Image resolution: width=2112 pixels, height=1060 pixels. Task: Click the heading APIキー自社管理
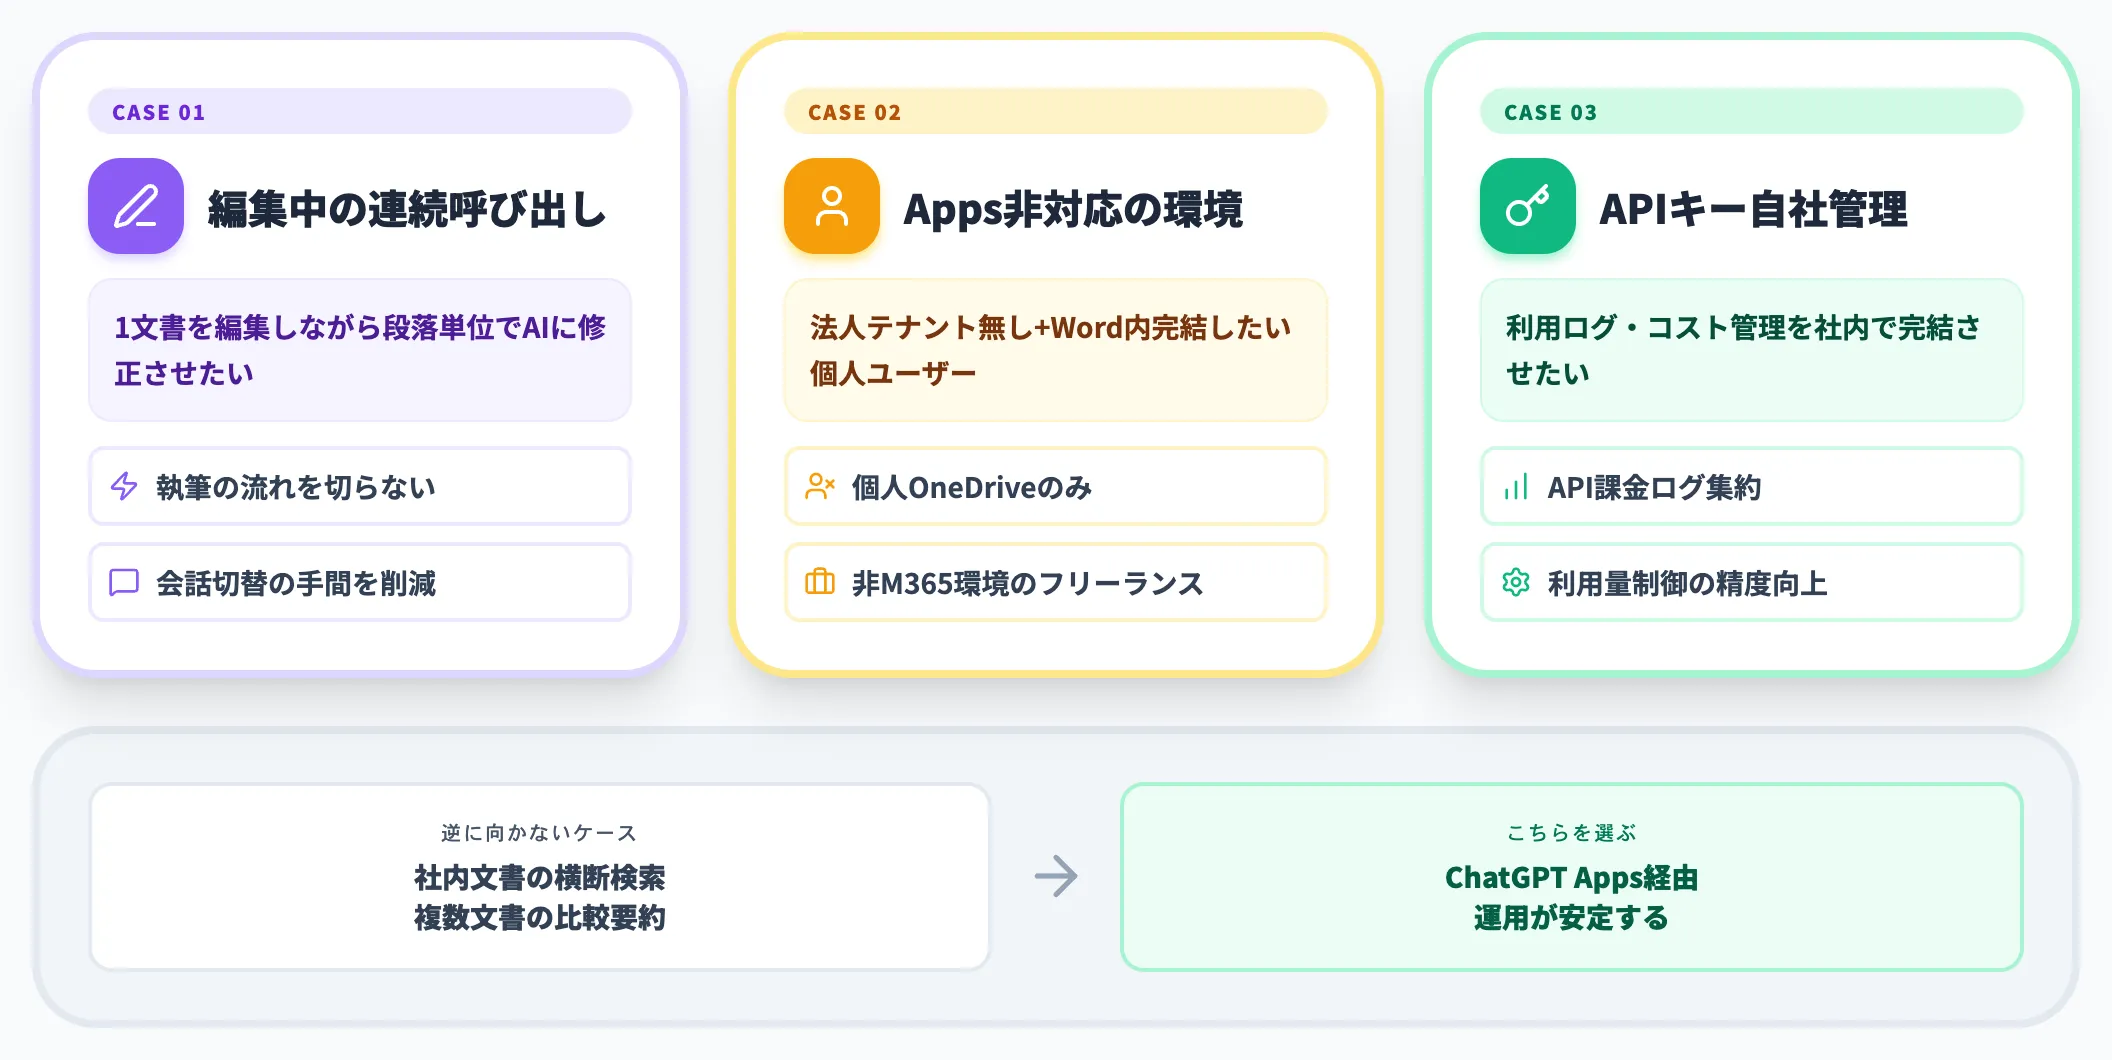tap(1754, 209)
